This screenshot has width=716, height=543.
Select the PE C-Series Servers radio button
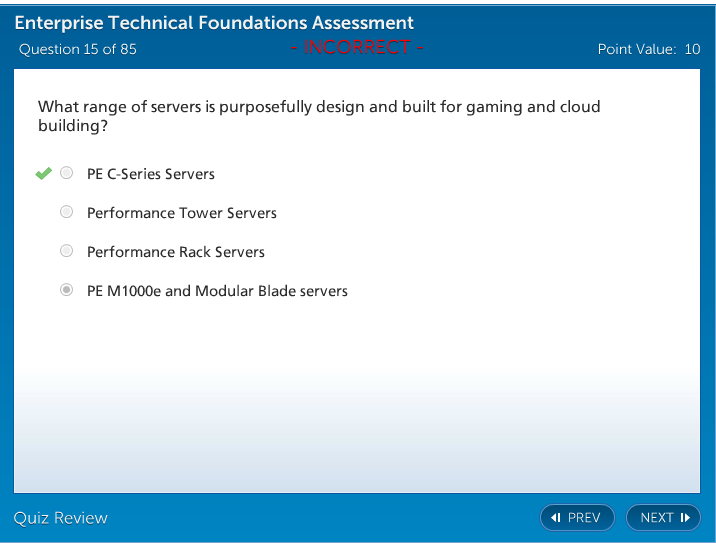[67, 173]
